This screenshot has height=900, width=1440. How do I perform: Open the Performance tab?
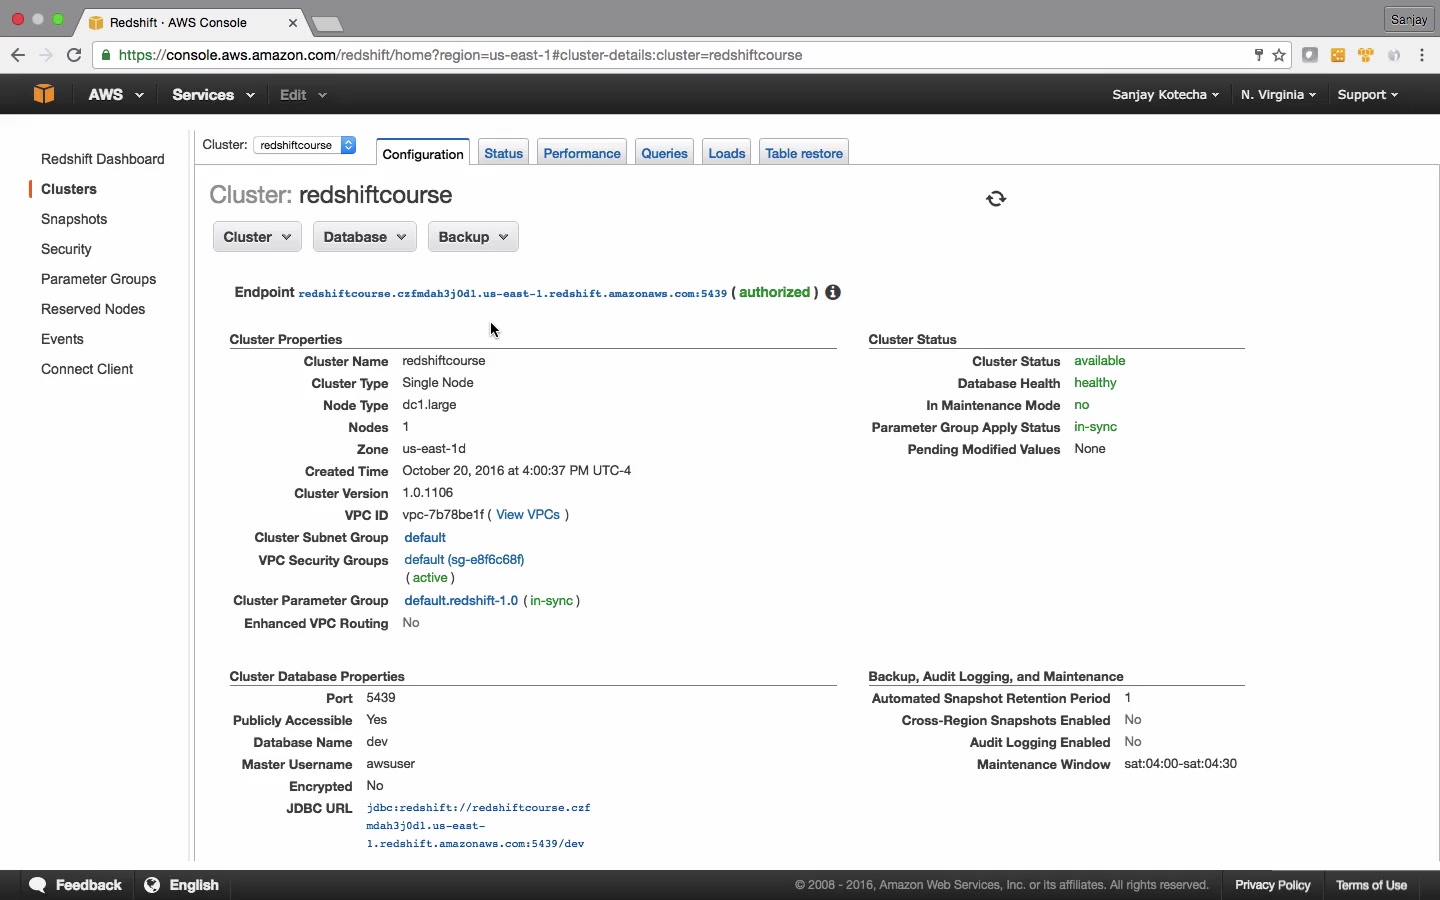click(582, 153)
